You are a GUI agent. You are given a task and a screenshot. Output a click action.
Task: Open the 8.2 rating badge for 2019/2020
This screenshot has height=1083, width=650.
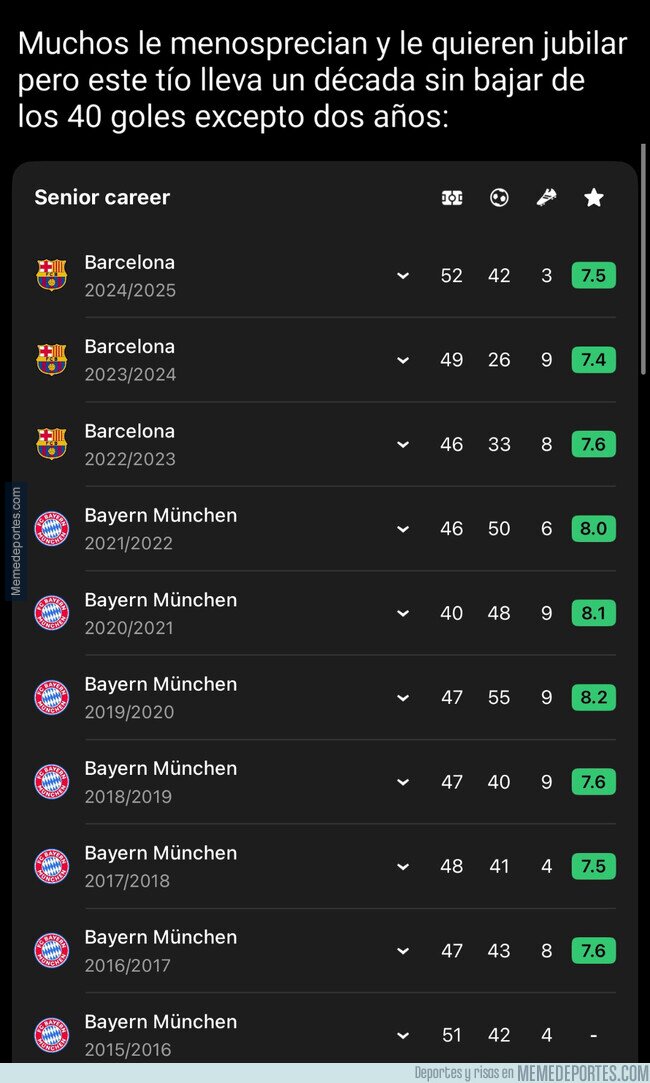click(x=594, y=697)
